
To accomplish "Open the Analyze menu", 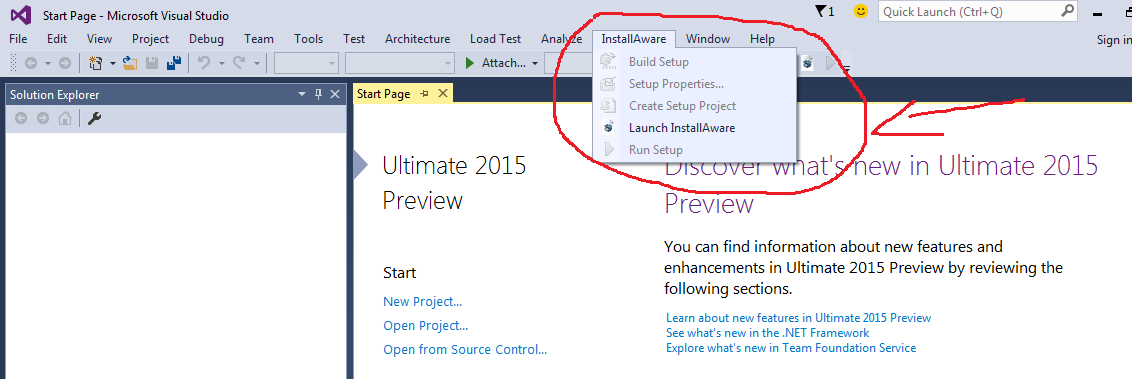I will (x=562, y=39).
